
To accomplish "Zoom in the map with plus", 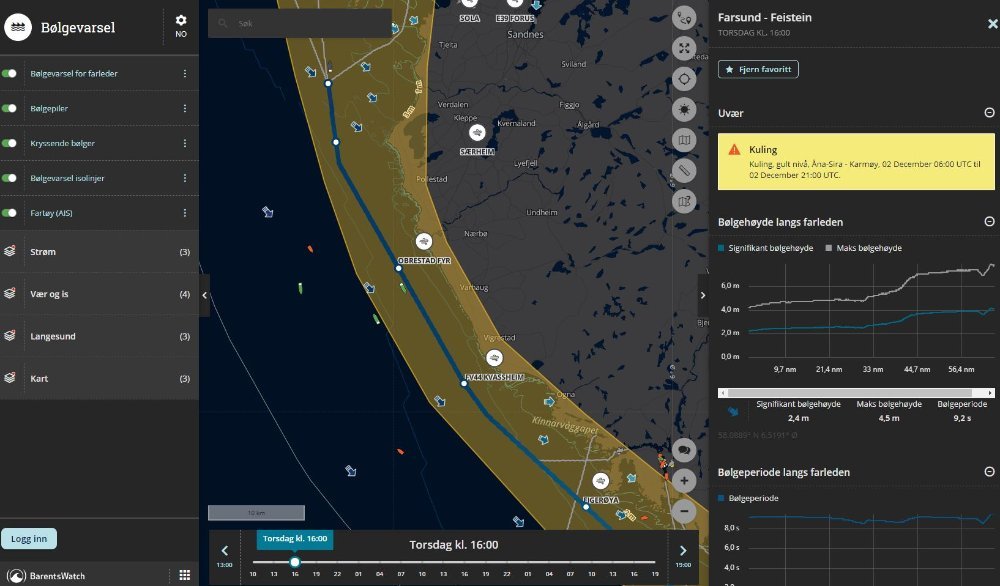I will click(684, 481).
